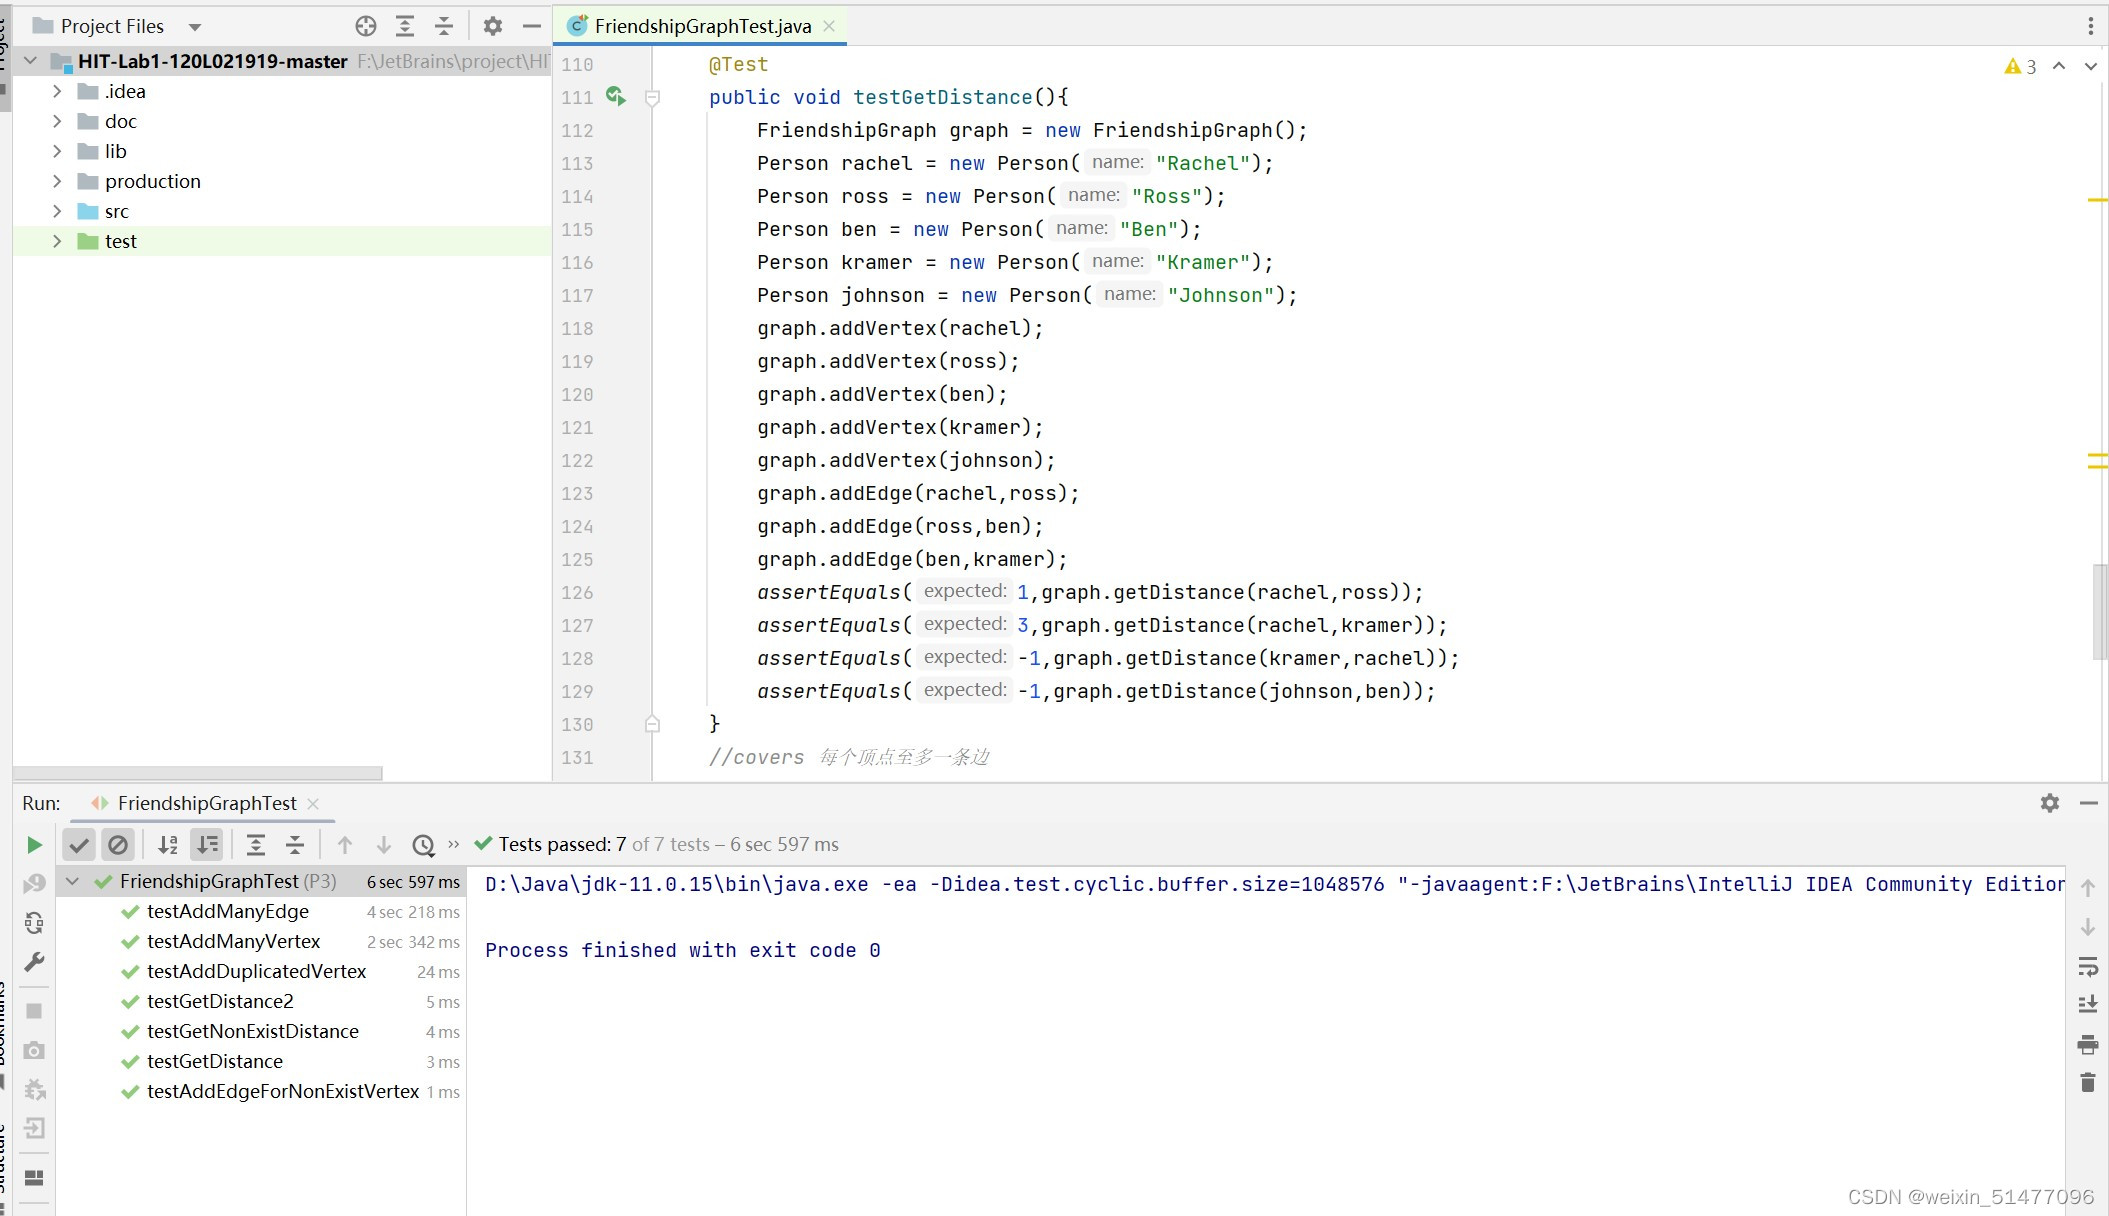Close the FriendshipGraphTest run tab
Screen dimensions: 2109x1216
click(313, 803)
